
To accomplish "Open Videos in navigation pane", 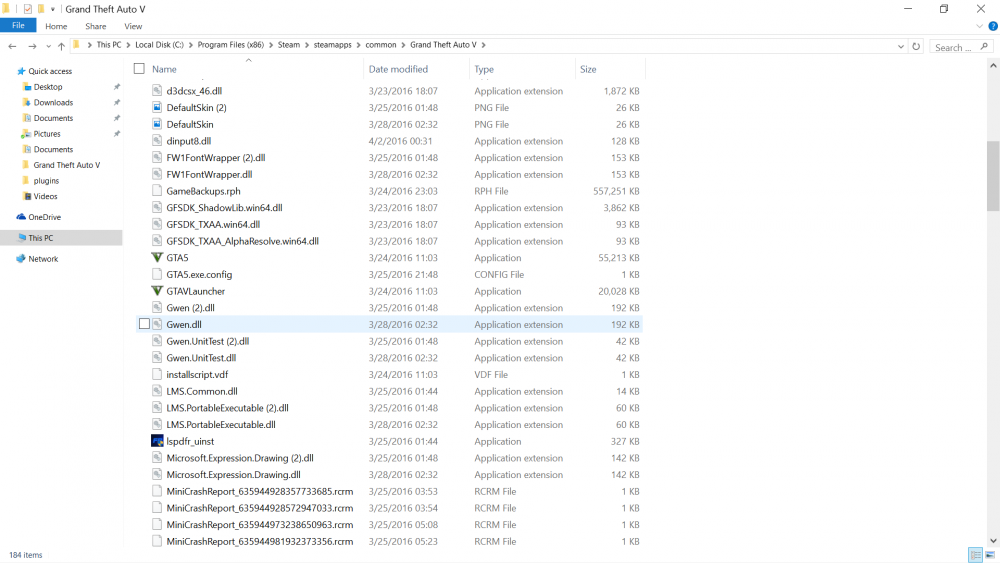I will (x=45, y=196).
